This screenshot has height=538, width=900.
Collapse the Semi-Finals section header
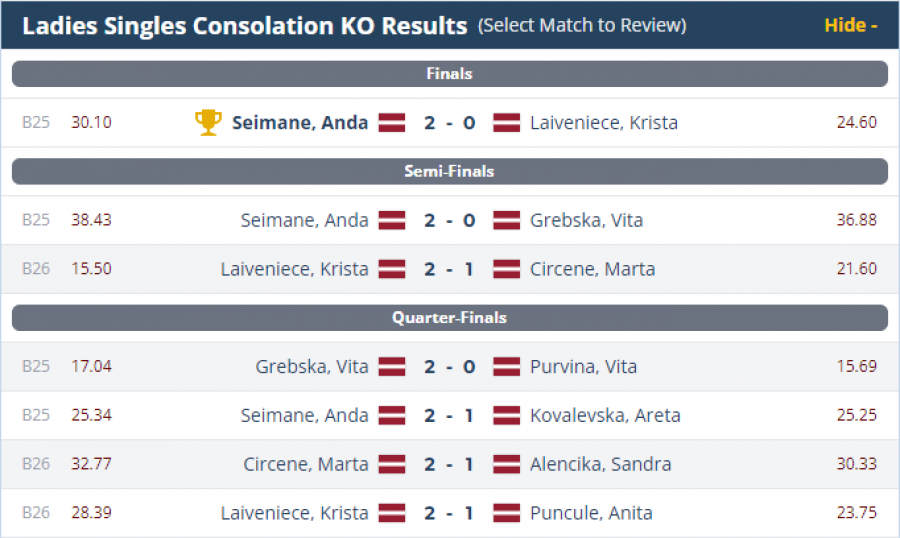pyautogui.click(x=450, y=172)
